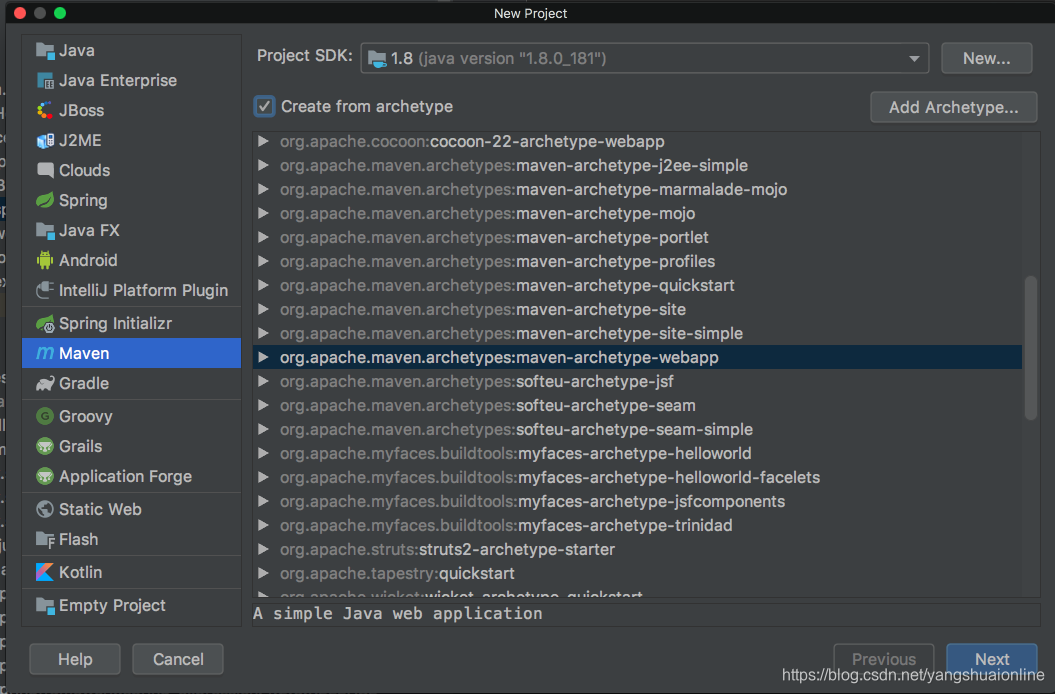1055x694 pixels.
Task: Click the Previous button
Action: [x=883, y=659]
